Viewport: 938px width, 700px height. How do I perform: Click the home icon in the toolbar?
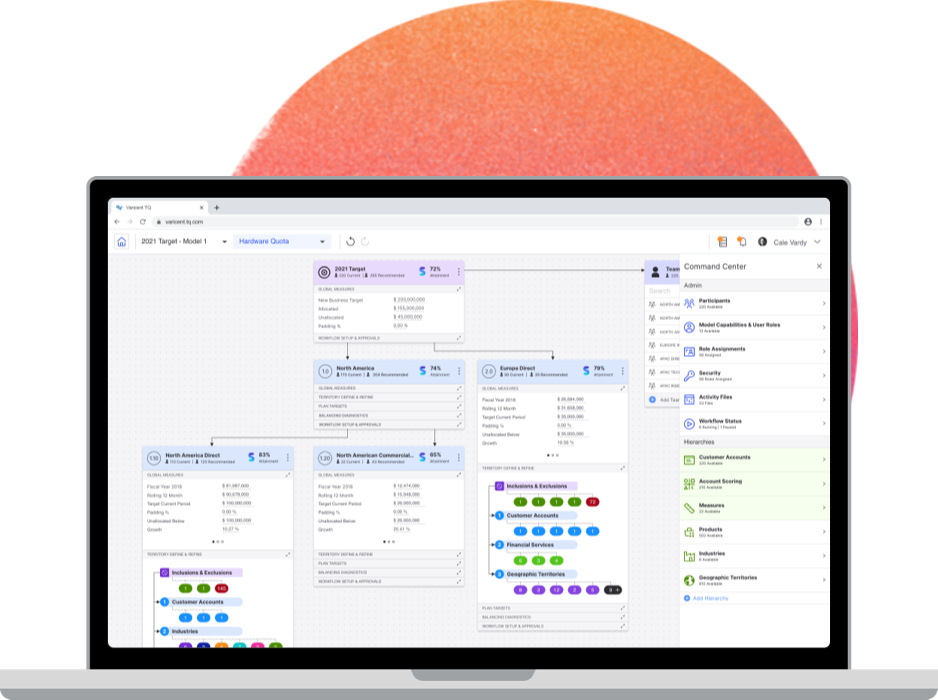120,241
